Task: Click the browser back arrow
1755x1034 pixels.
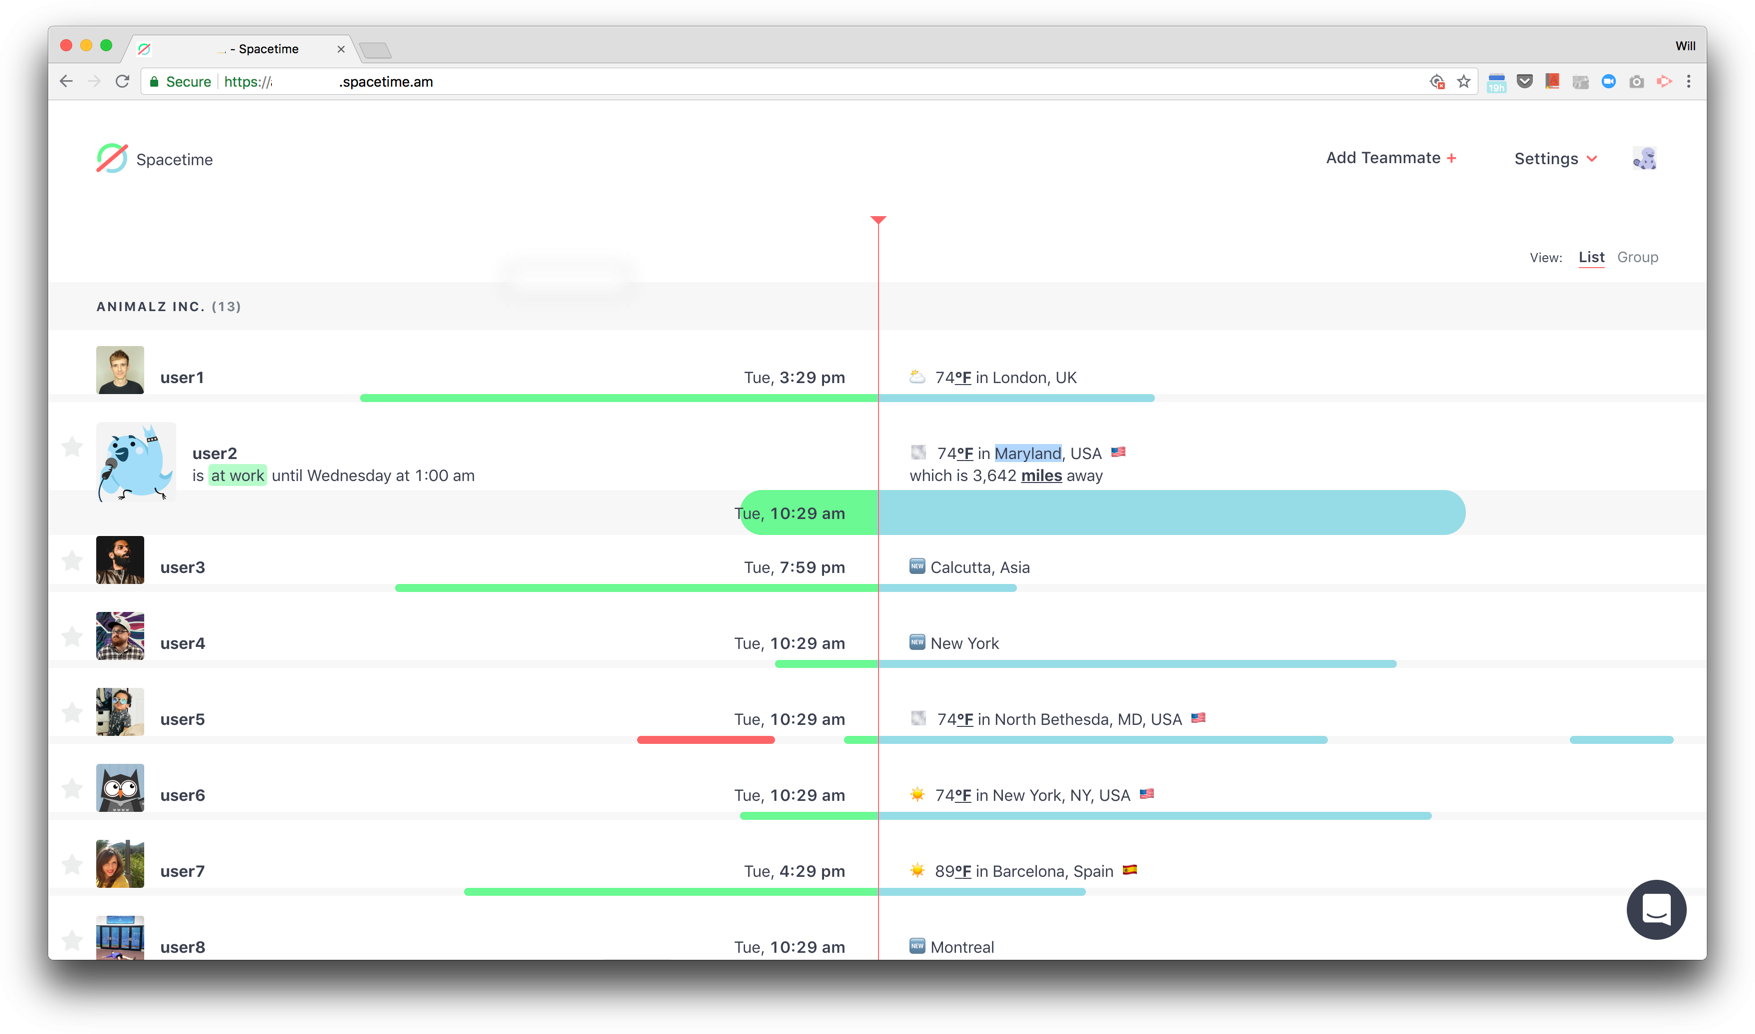Action: (67, 82)
